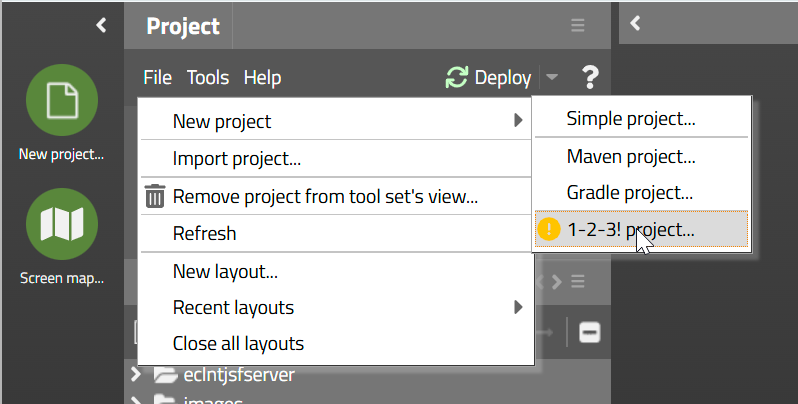798x404 pixels.
Task: Click the question mark help icon
Action: click(x=589, y=77)
